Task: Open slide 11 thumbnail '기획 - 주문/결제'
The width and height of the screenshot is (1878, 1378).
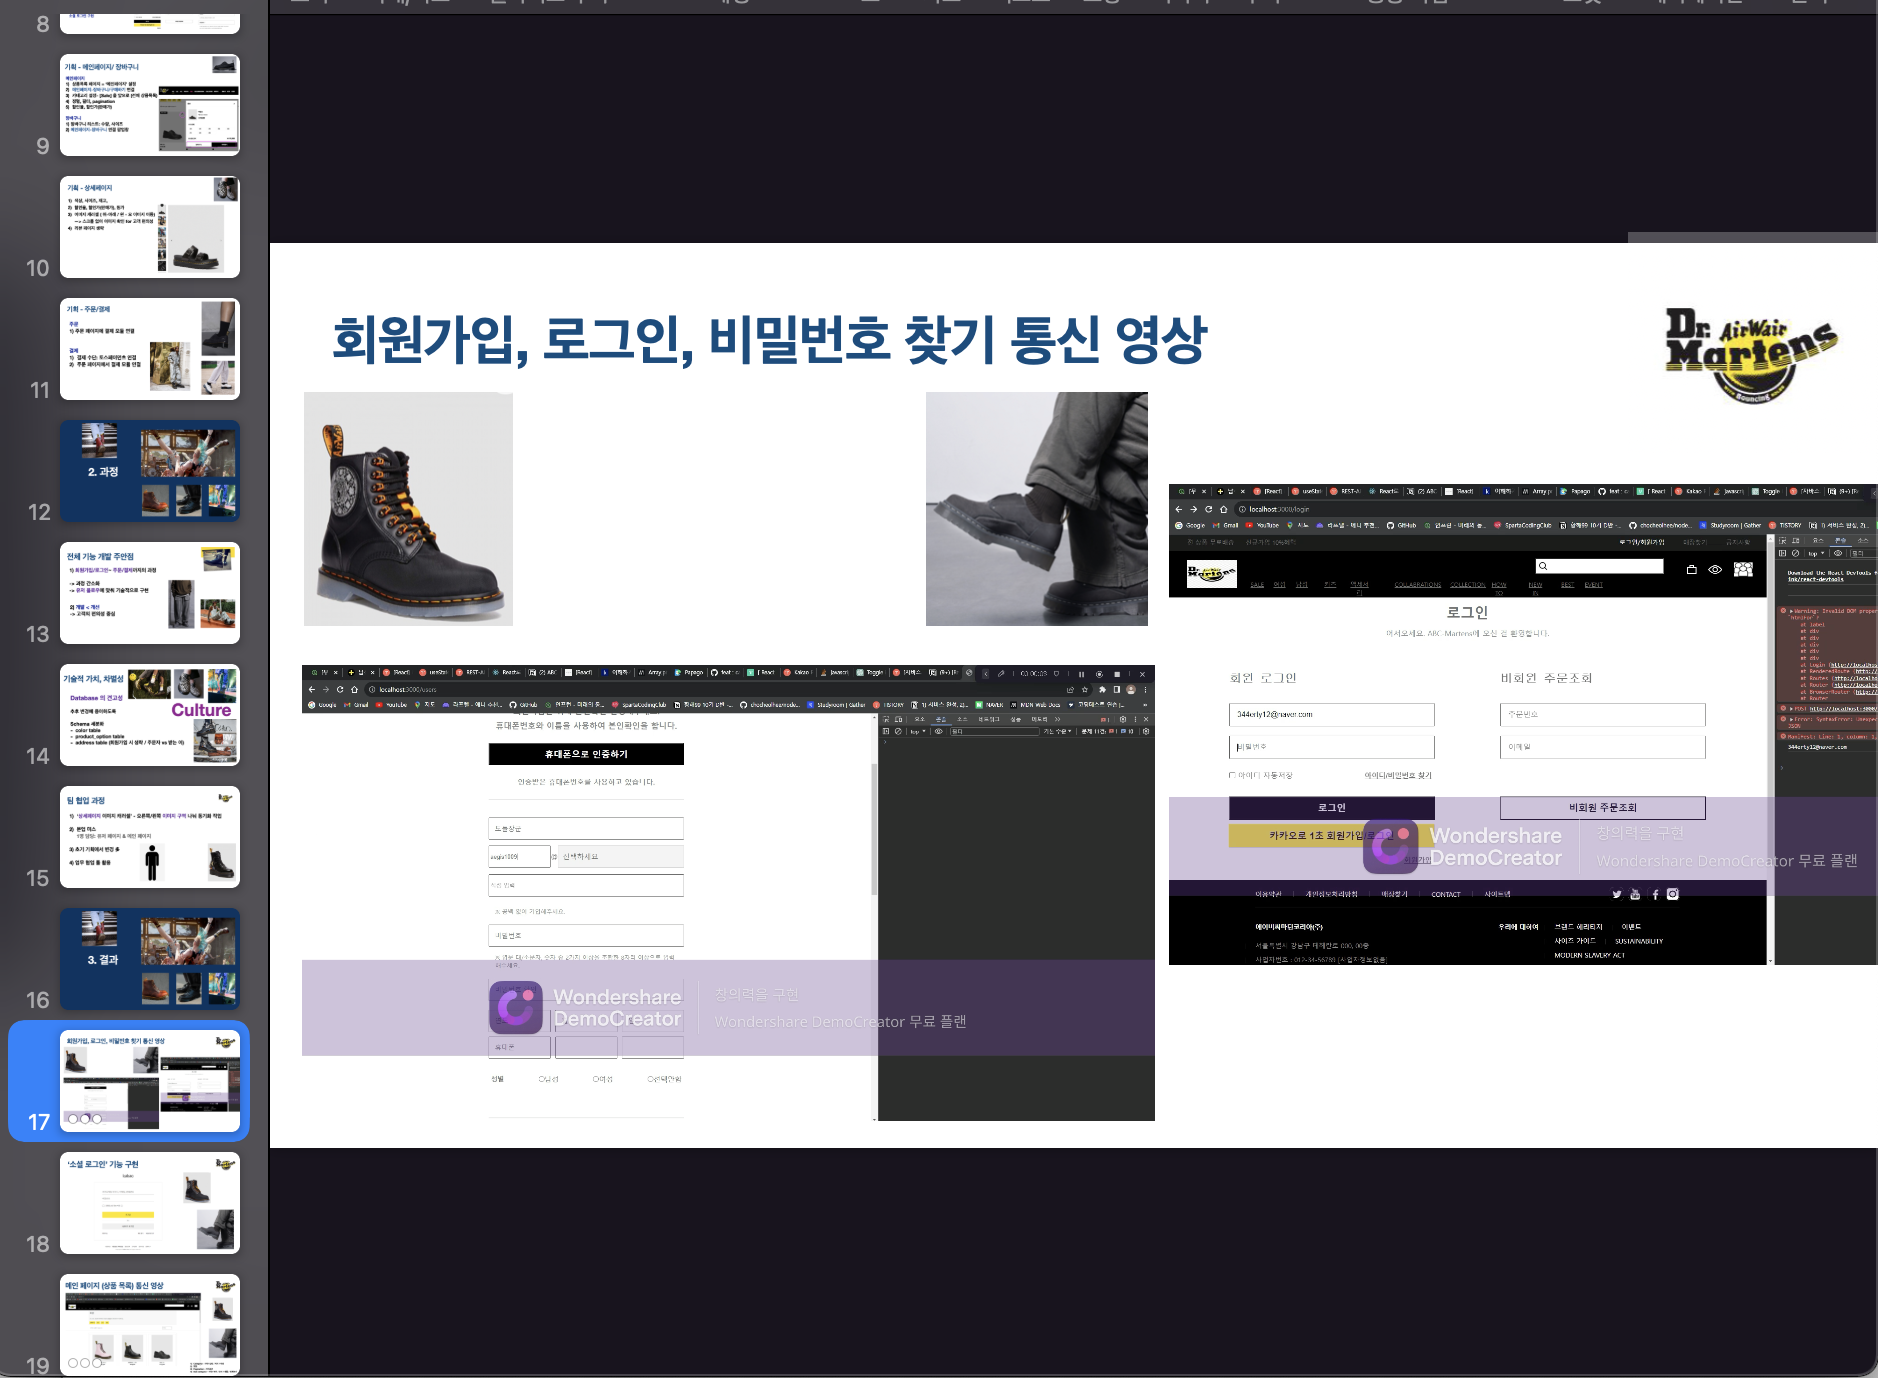Action: point(150,349)
